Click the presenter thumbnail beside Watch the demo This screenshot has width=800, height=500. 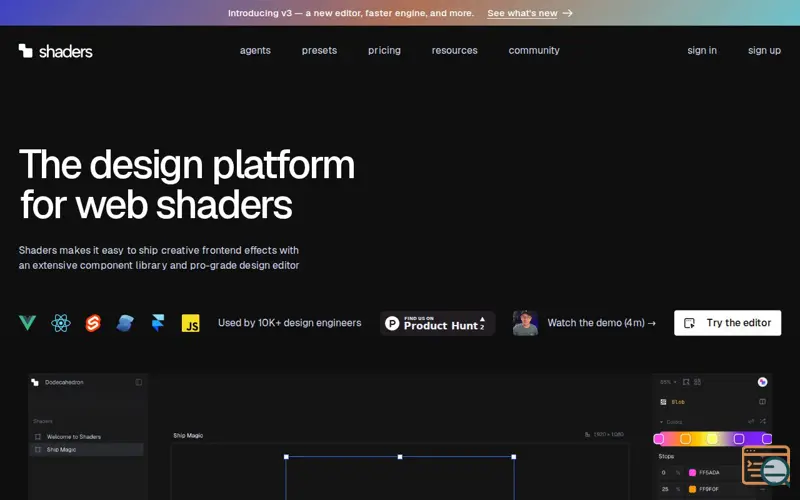526,323
